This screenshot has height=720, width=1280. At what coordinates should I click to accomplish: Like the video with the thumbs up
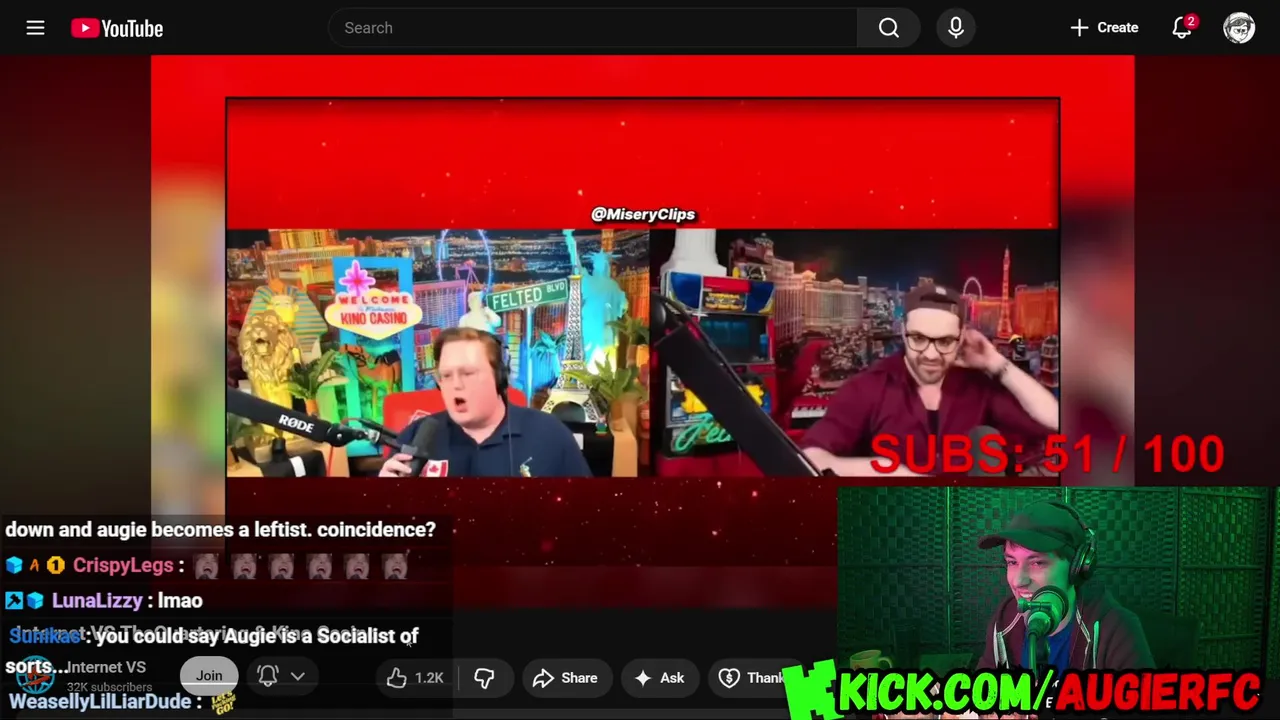(x=415, y=678)
